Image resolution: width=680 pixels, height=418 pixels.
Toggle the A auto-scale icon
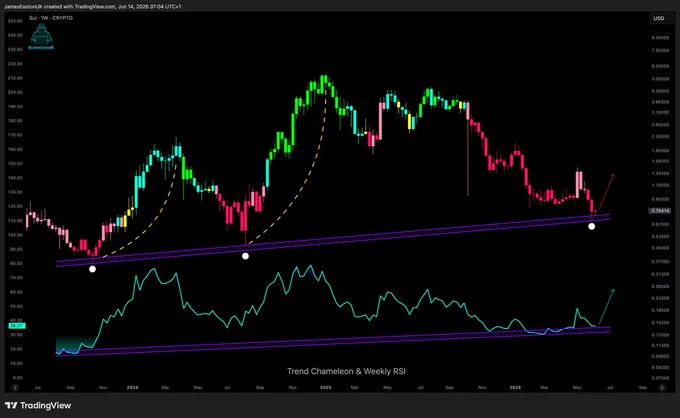coord(662,388)
